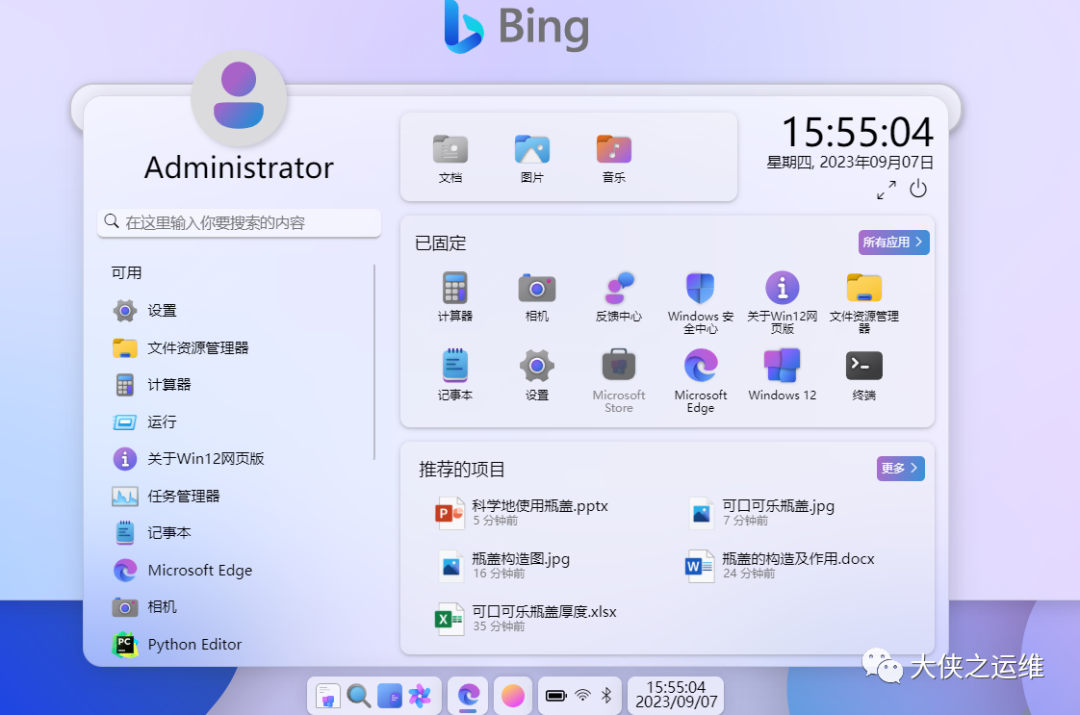Click the Wi-Fi icon in taskbar tray
Image resolution: width=1080 pixels, height=715 pixels.
point(583,695)
